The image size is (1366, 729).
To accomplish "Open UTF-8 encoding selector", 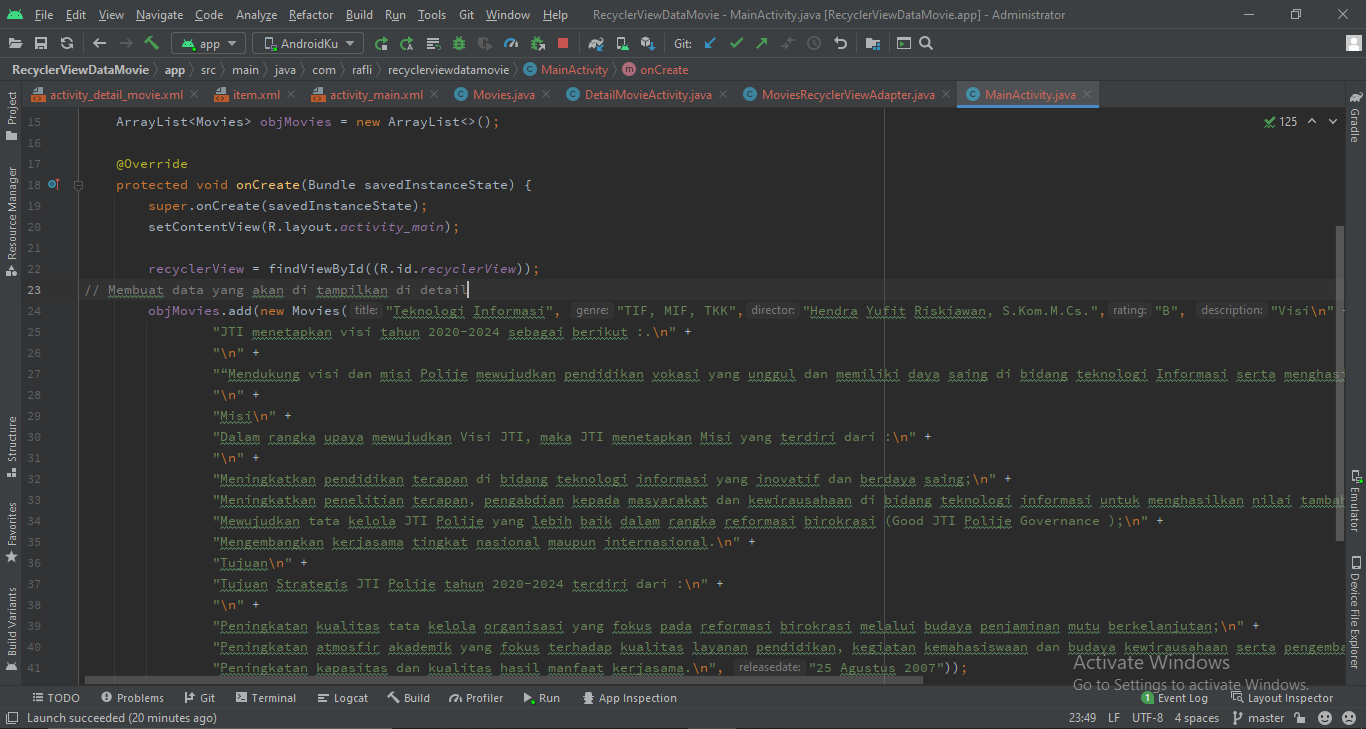I will click(x=1148, y=718).
